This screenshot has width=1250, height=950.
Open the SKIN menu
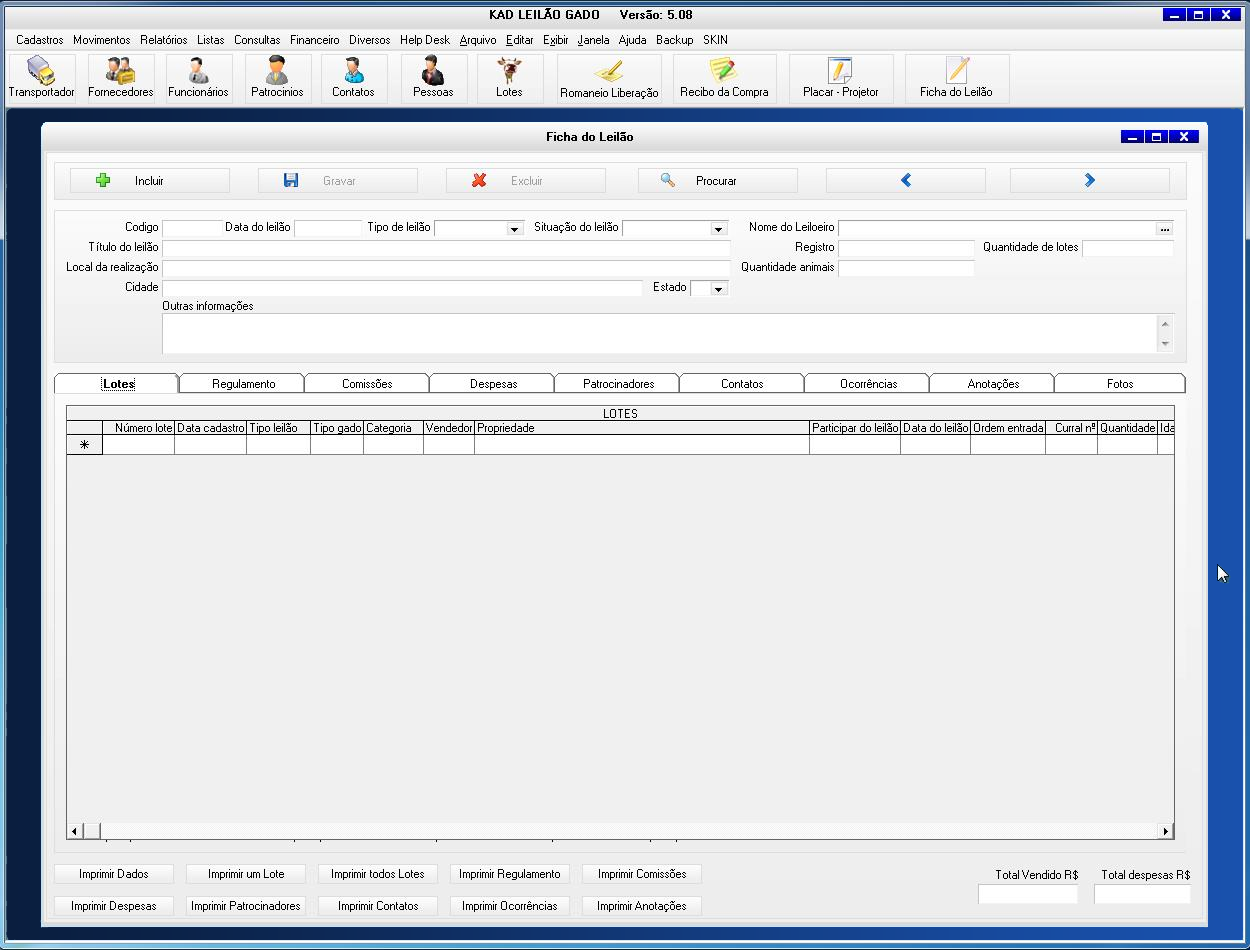(715, 40)
